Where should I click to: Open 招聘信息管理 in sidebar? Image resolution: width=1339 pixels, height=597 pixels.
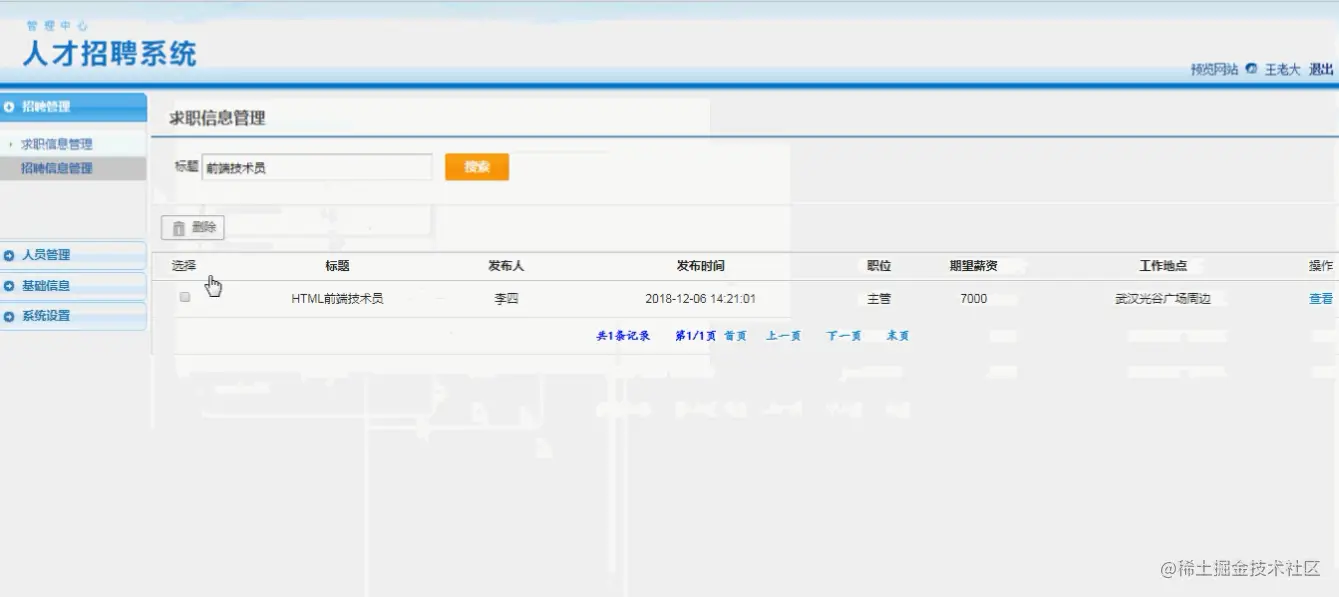coord(57,168)
